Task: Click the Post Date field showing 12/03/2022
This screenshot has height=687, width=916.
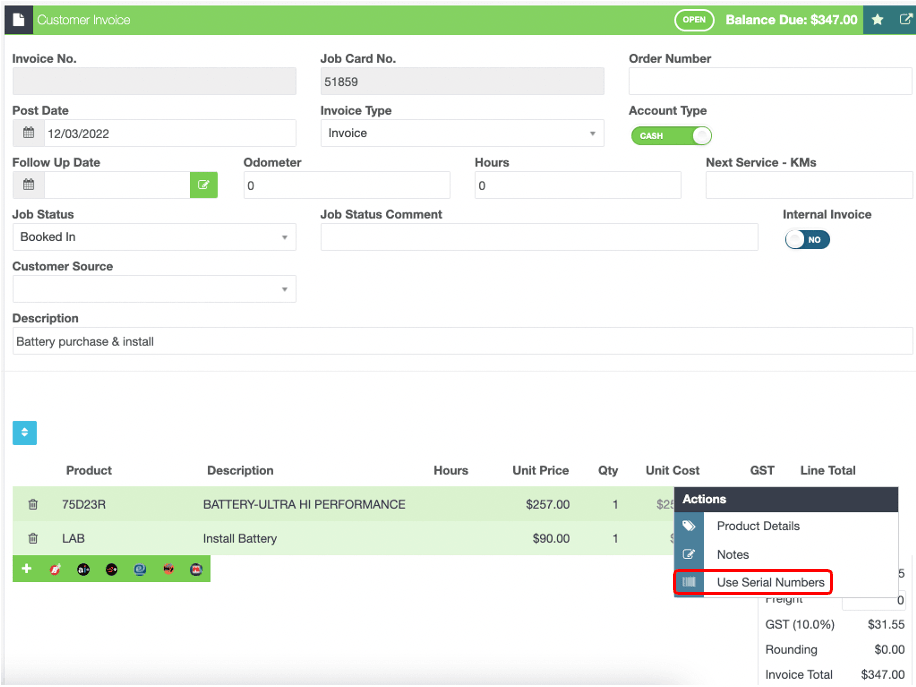Action: (x=170, y=133)
